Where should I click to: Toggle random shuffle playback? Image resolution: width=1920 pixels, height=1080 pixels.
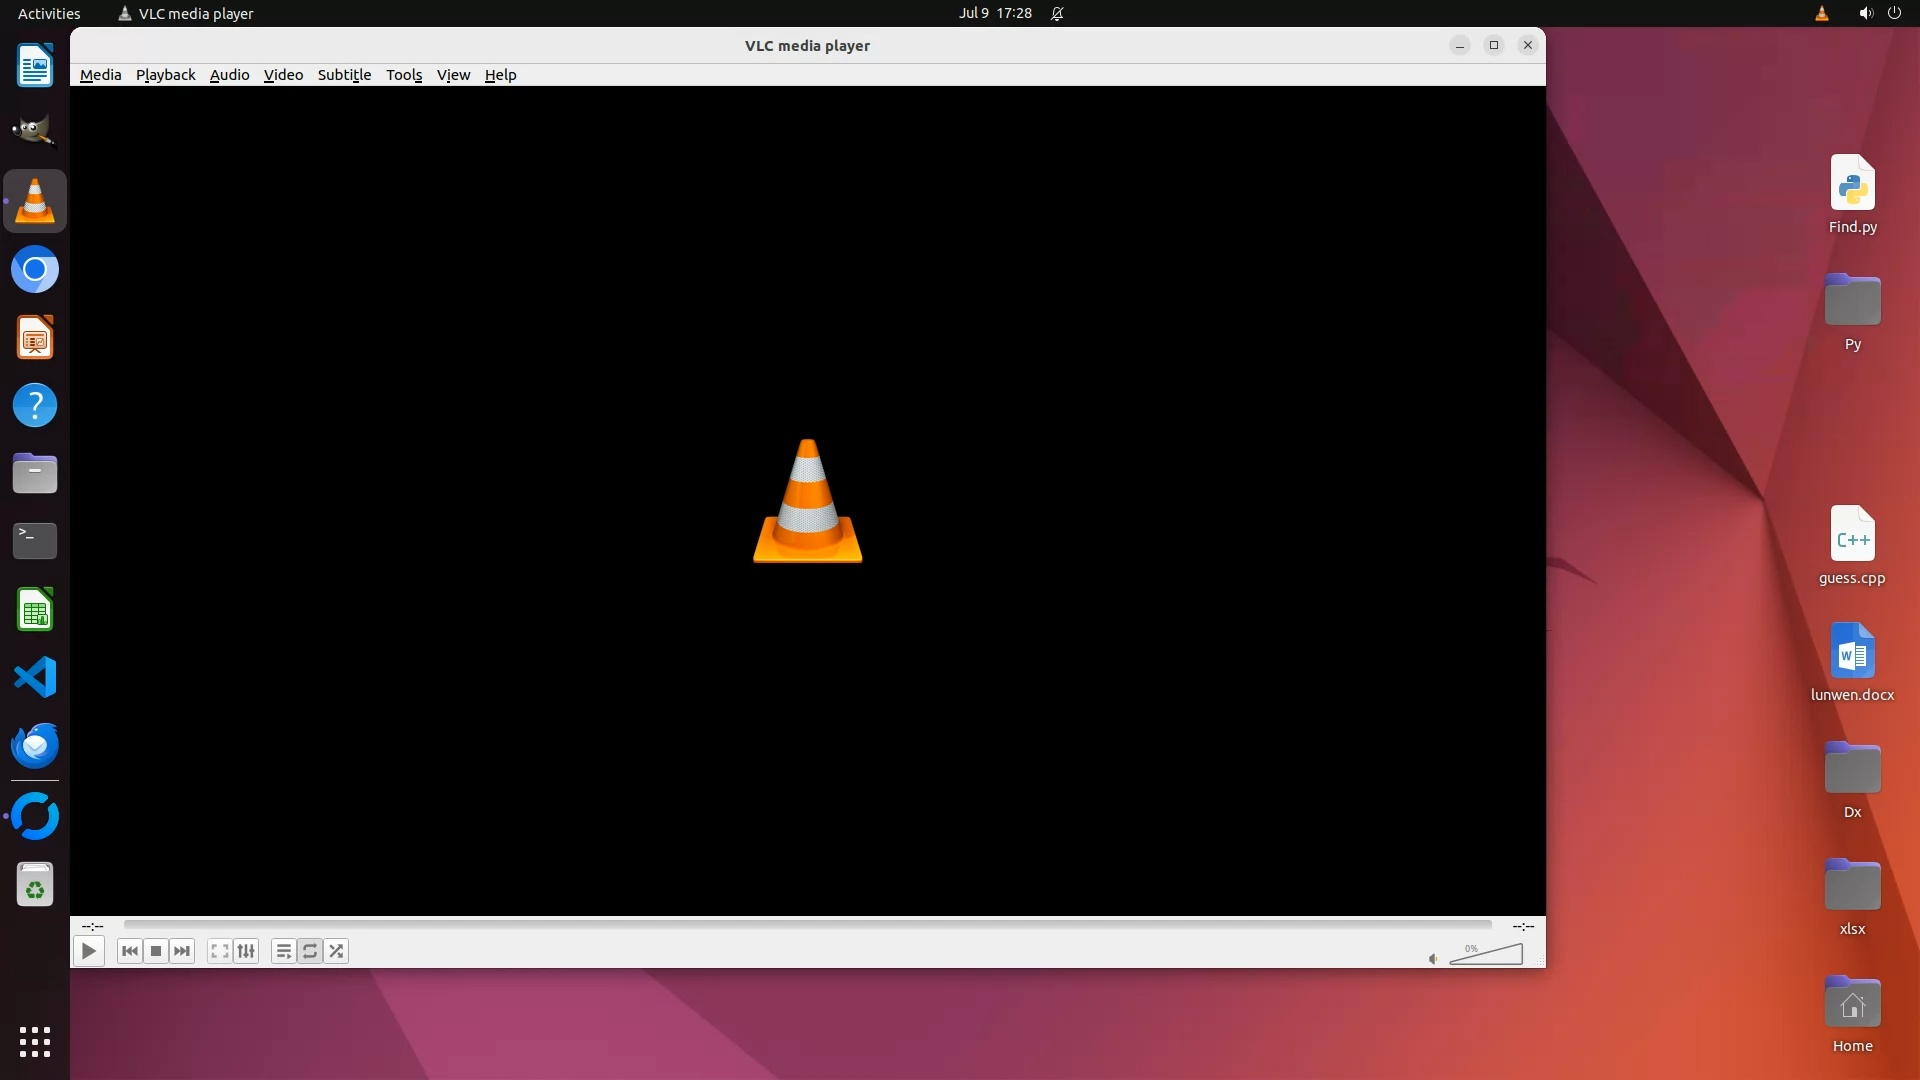(337, 951)
